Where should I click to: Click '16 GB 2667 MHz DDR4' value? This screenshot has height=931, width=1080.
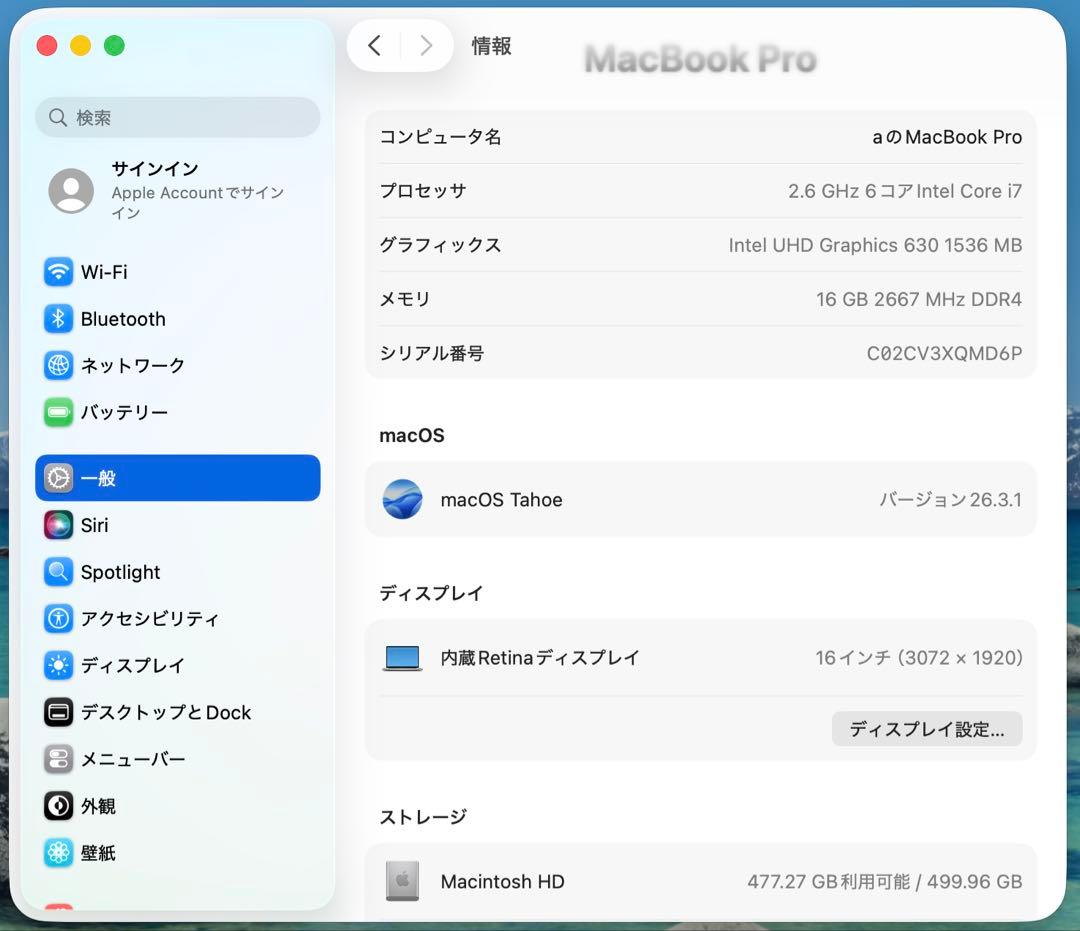pos(919,299)
